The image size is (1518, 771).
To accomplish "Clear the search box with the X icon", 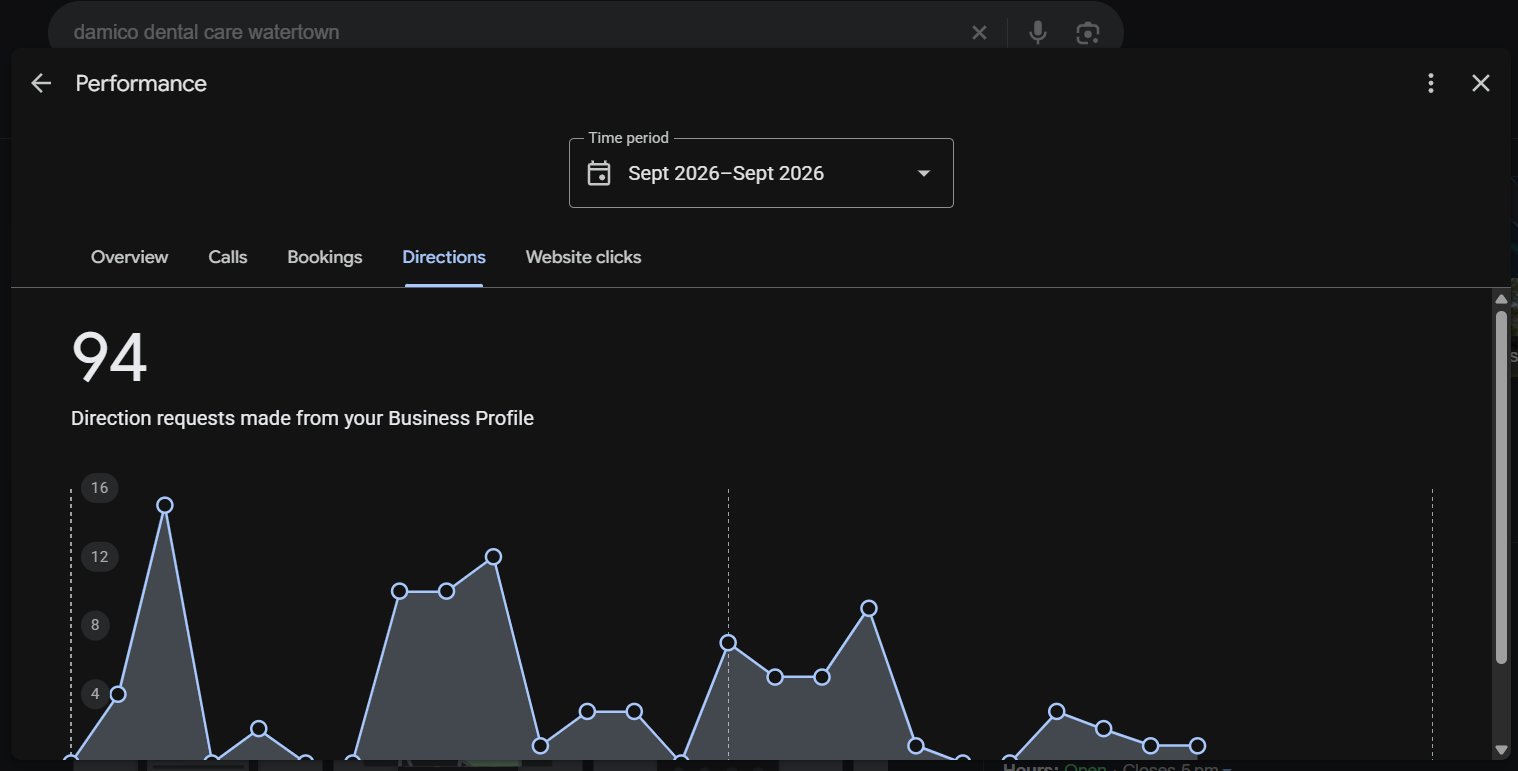I will pyautogui.click(x=979, y=33).
